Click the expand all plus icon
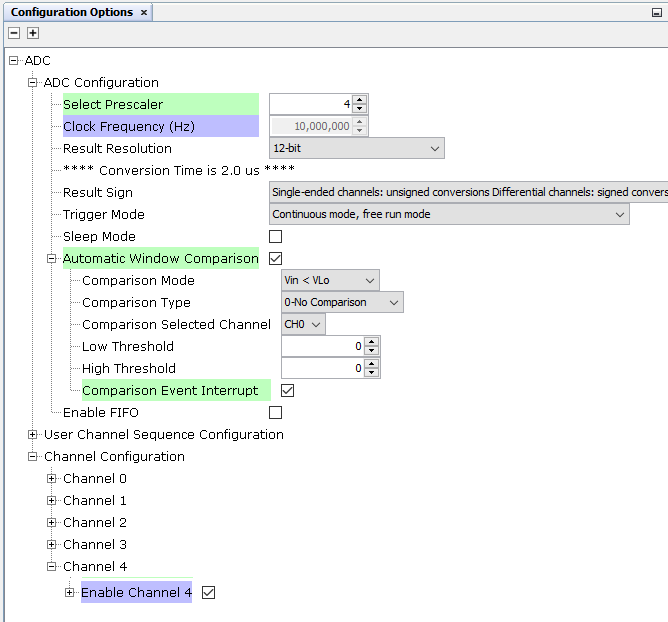 [32, 33]
